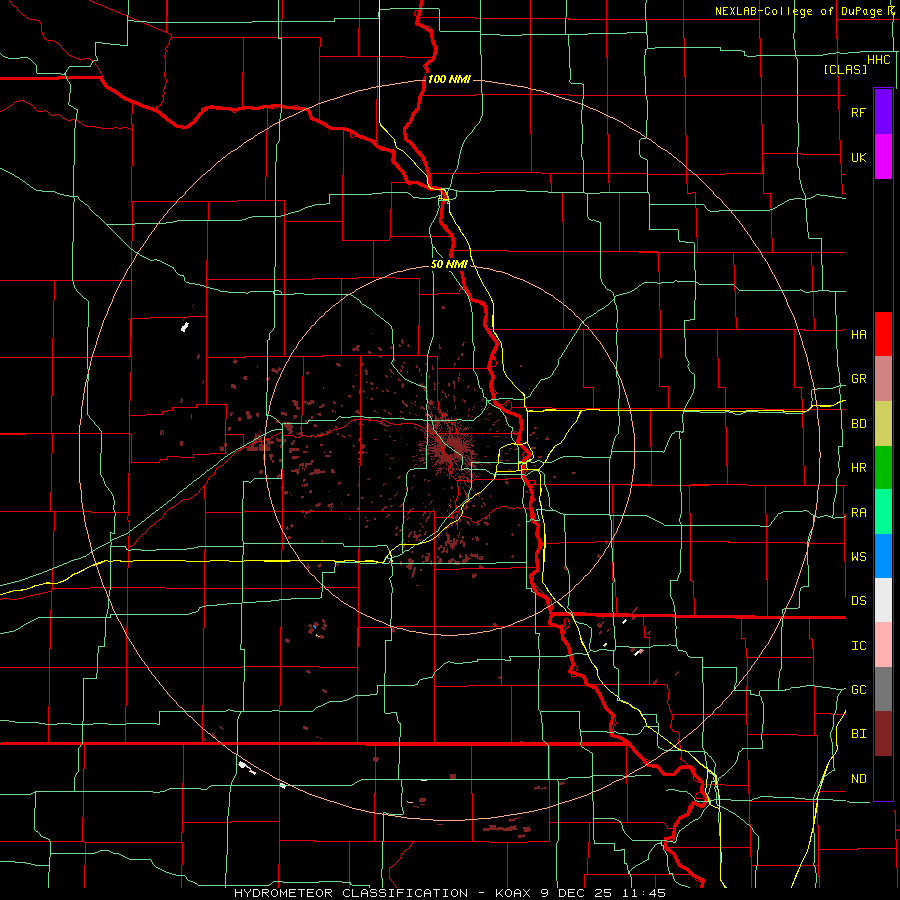Click the RF legend label
The width and height of the screenshot is (900, 900).
point(858,112)
